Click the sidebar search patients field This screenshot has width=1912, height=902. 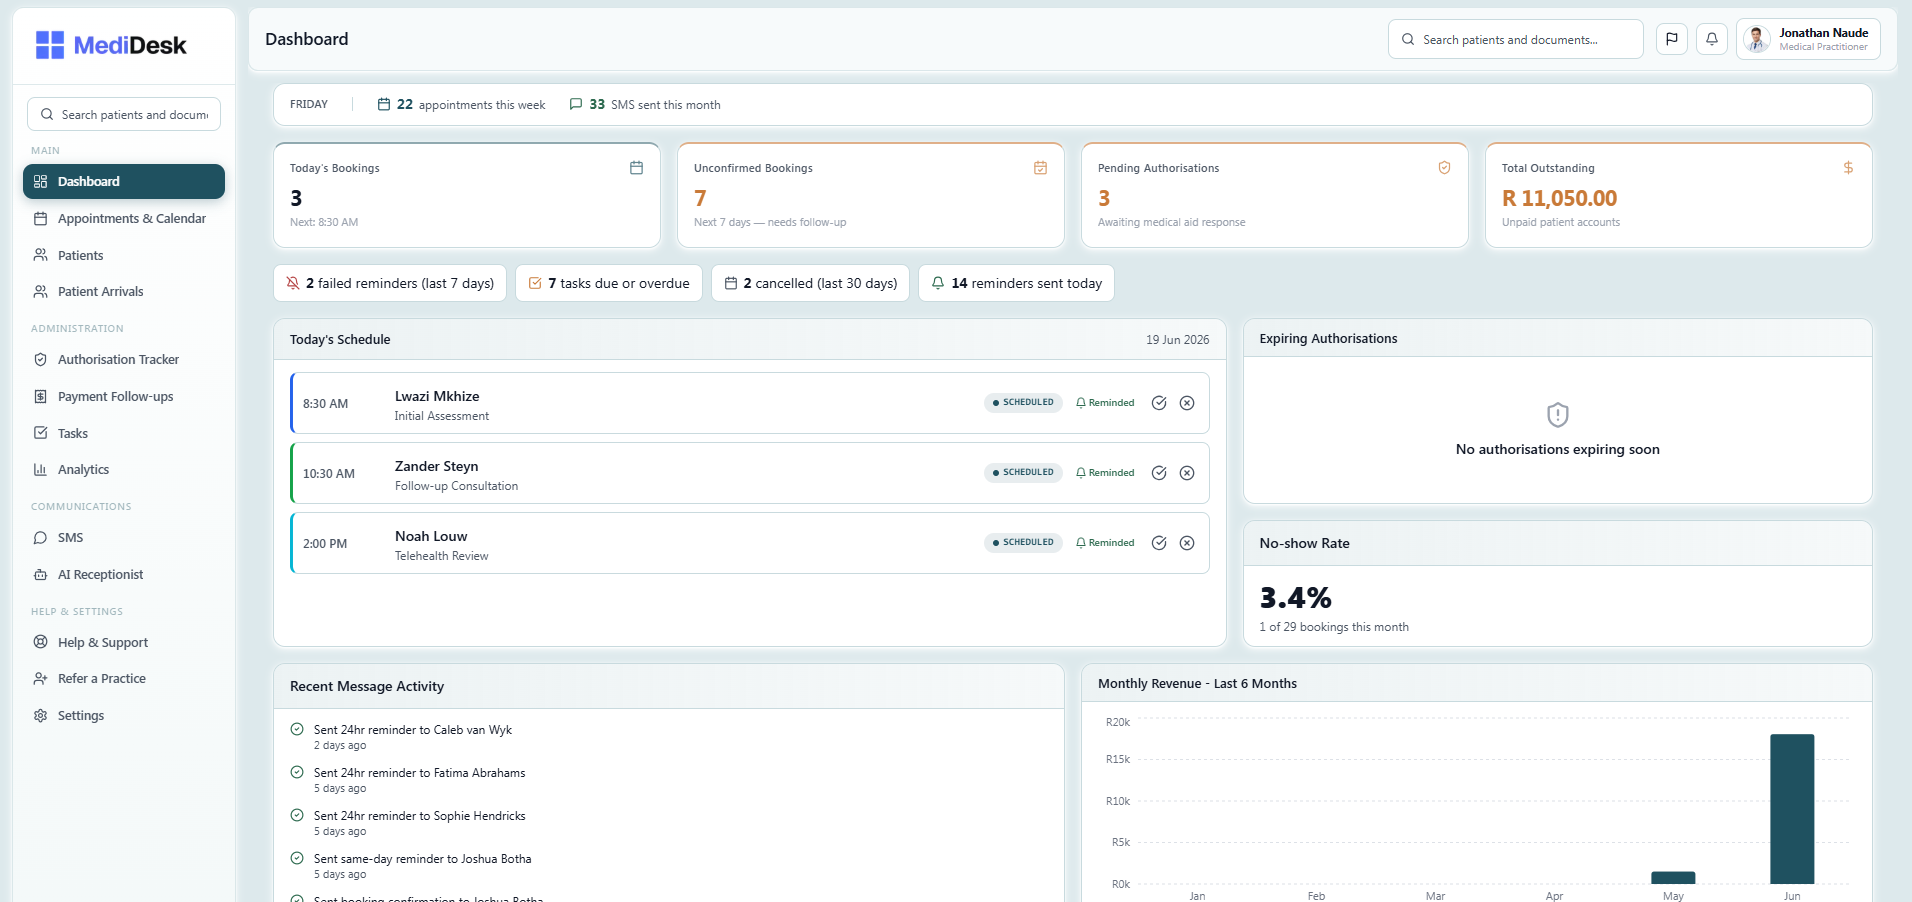pos(124,114)
